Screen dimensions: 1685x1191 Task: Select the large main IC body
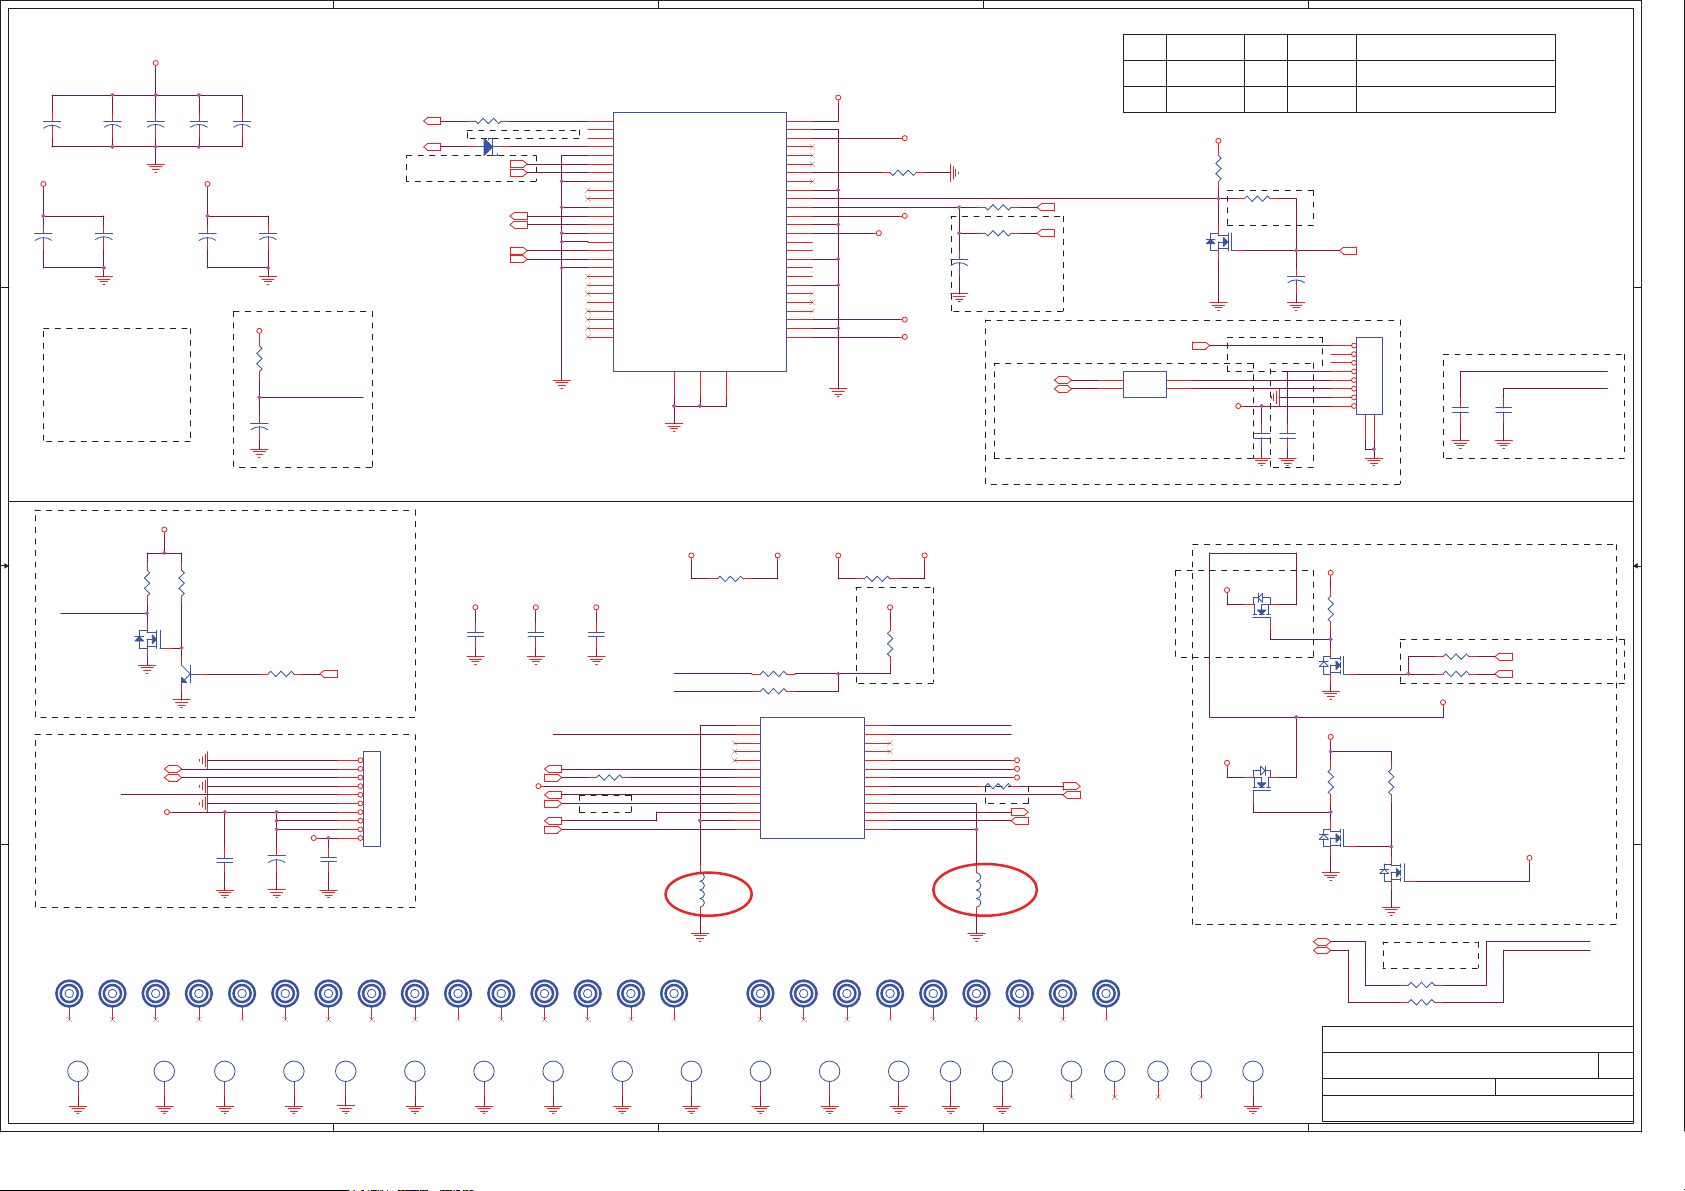pos(700,242)
